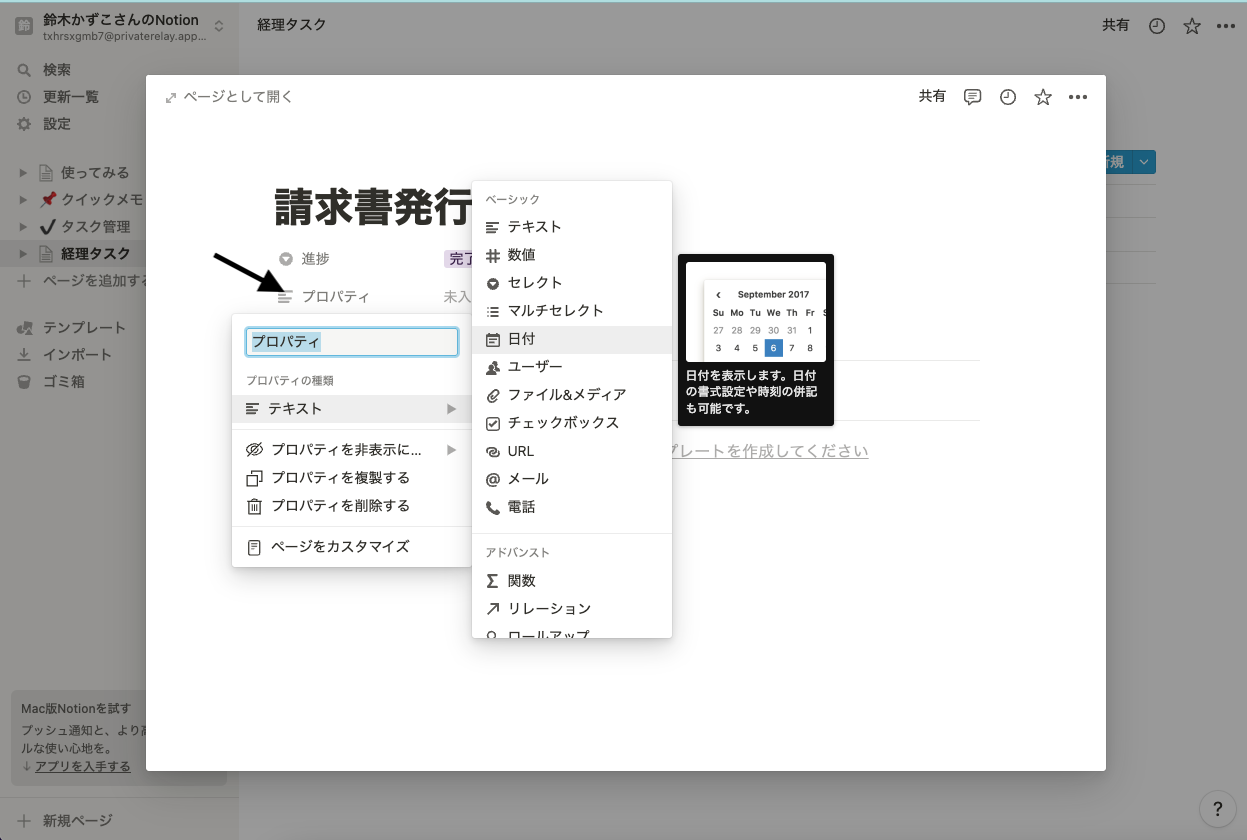Click the calendar icon next to 日付
The image size is (1247, 840).
click(492, 340)
